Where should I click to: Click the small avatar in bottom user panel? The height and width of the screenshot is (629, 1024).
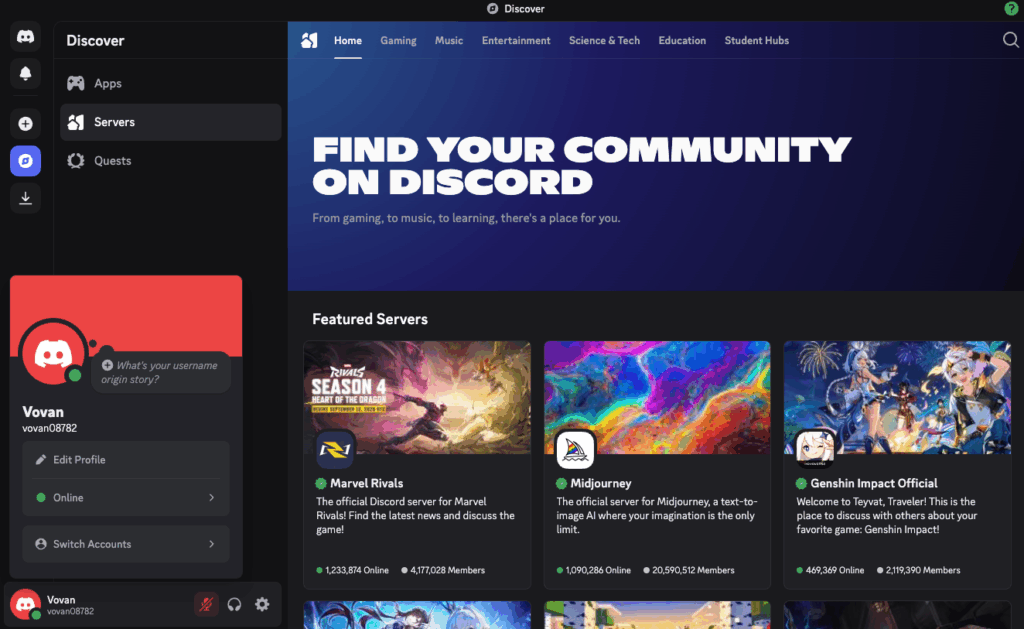25,604
